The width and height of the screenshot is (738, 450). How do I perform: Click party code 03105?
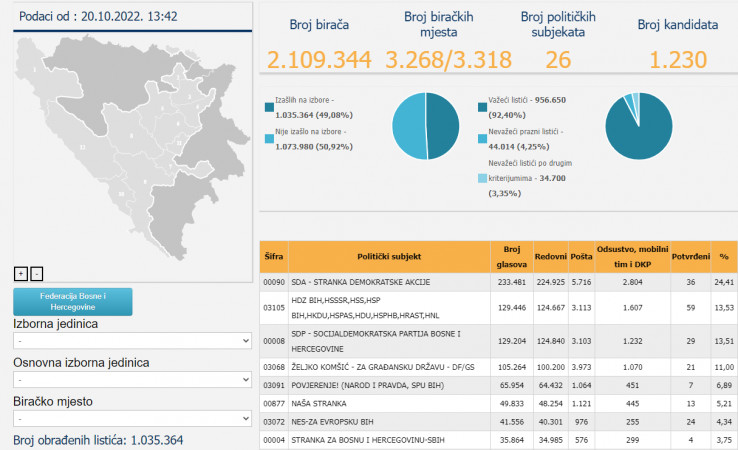click(274, 308)
